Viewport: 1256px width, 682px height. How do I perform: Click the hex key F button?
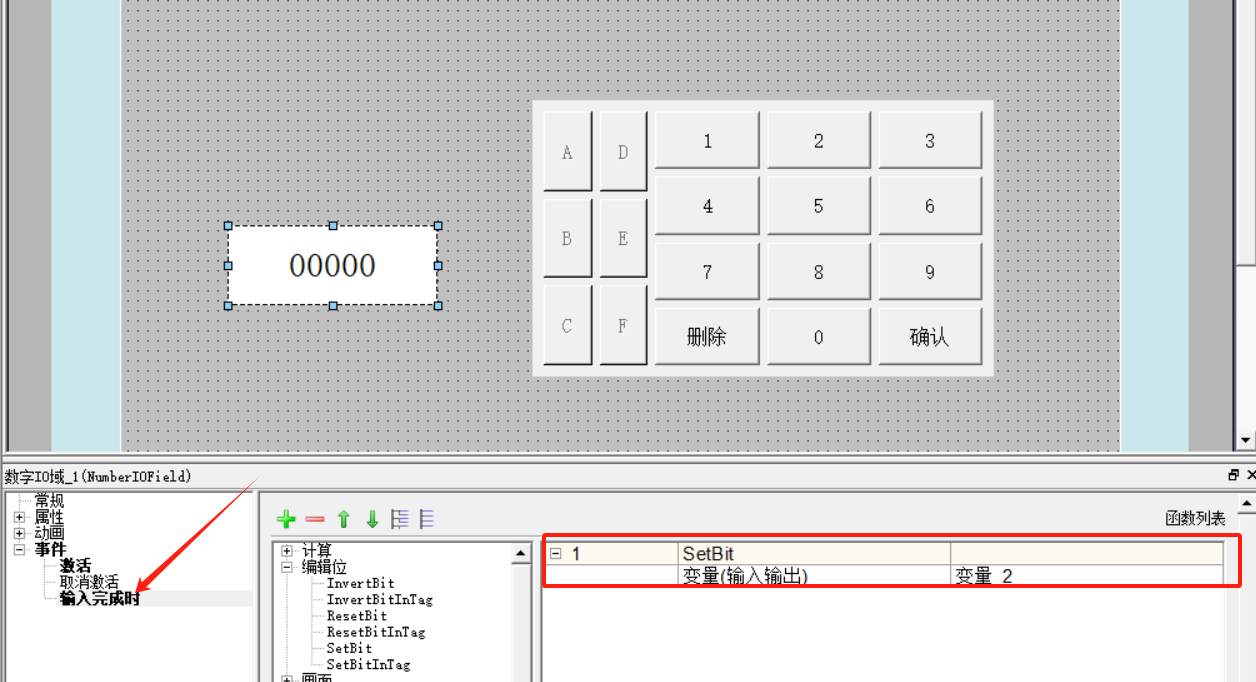(623, 325)
